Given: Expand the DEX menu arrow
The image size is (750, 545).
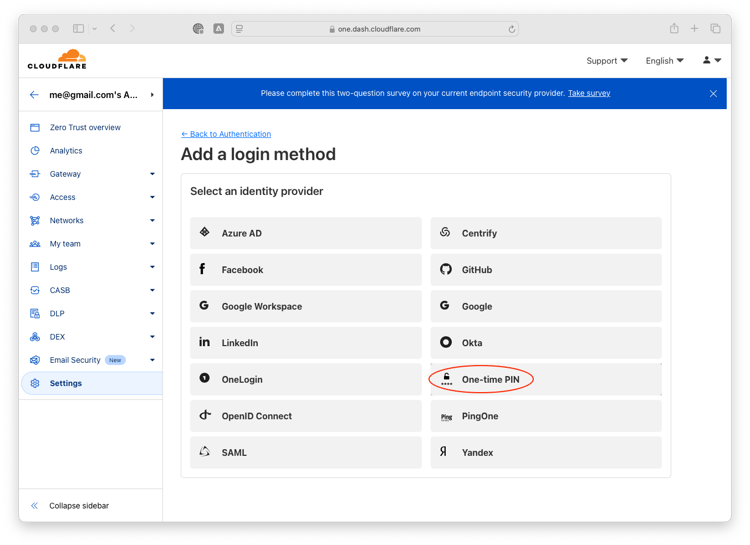Looking at the screenshot, I should [152, 337].
